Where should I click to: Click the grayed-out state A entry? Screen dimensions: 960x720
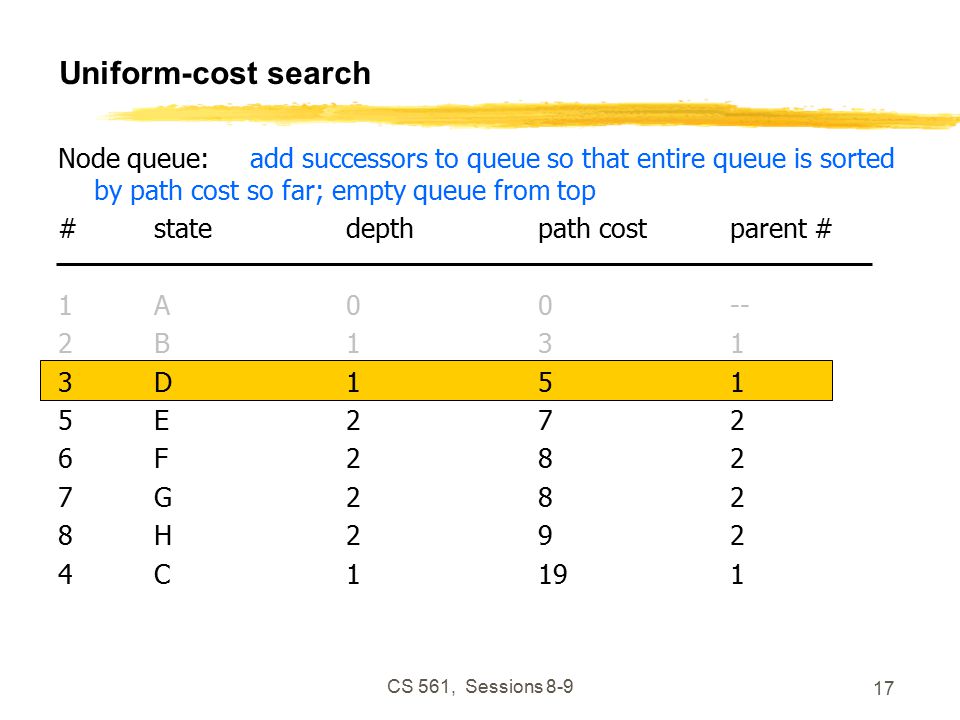tap(162, 305)
